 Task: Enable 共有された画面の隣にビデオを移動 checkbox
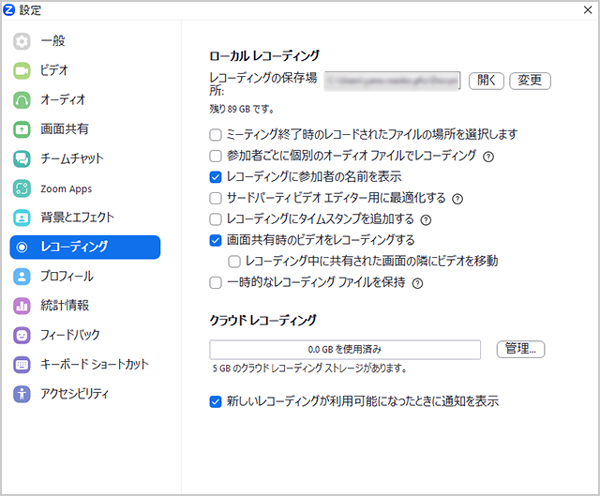pyautogui.click(x=234, y=262)
